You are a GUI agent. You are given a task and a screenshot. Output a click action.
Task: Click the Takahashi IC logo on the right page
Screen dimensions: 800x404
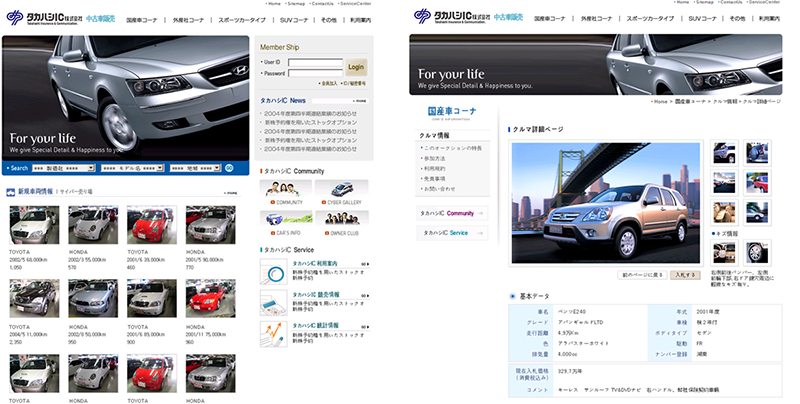click(452, 16)
